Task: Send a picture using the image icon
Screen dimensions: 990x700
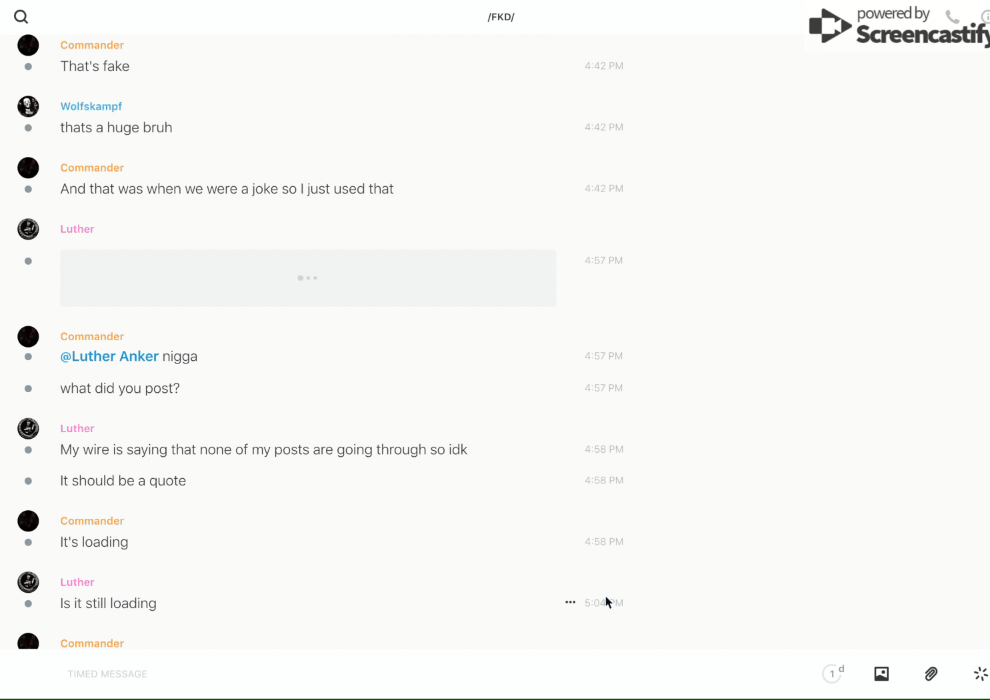Action: pos(881,674)
